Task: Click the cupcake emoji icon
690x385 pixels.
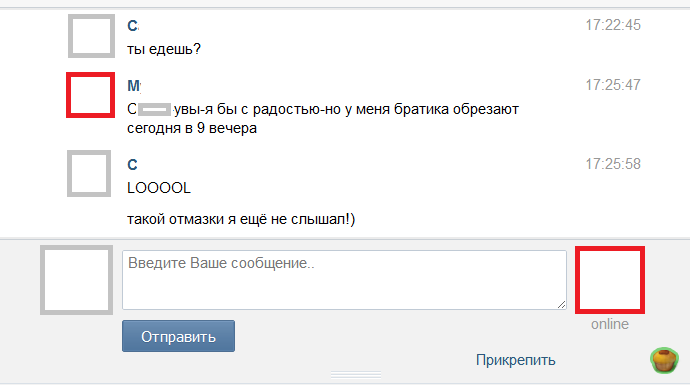Action: [664, 360]
